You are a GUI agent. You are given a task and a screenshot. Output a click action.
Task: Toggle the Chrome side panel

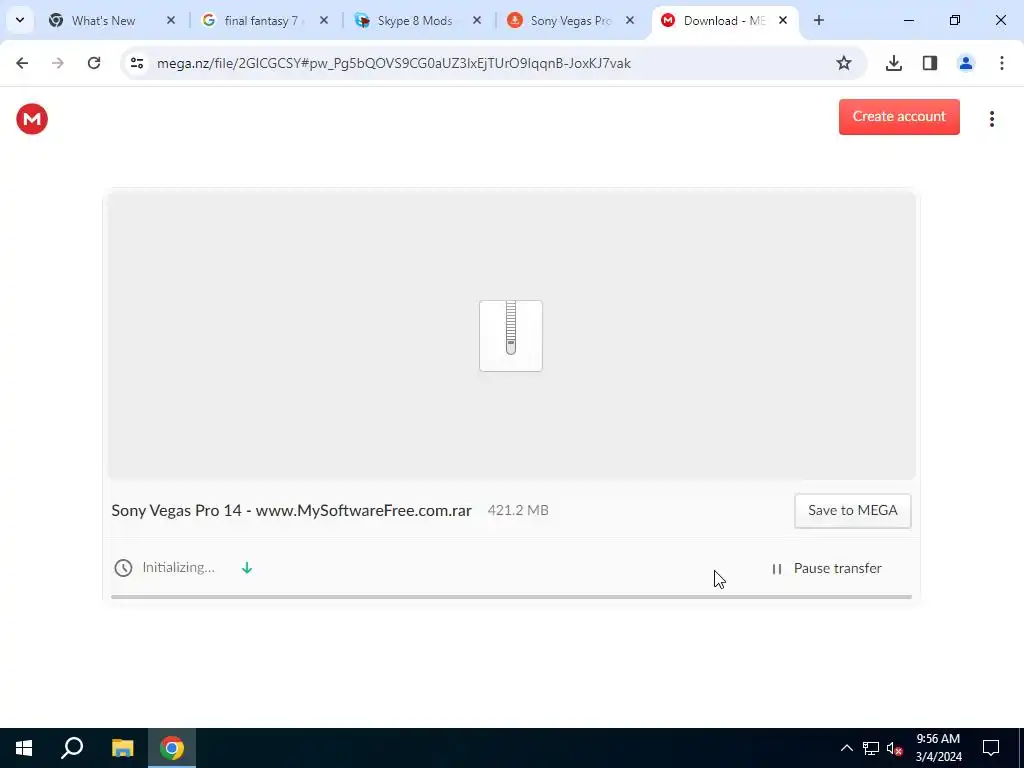point(929,63)
